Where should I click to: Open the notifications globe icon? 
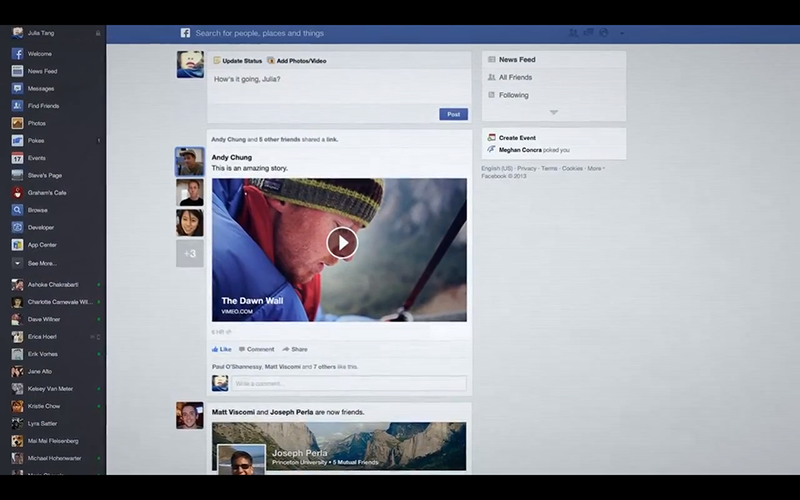coord(603,33)
